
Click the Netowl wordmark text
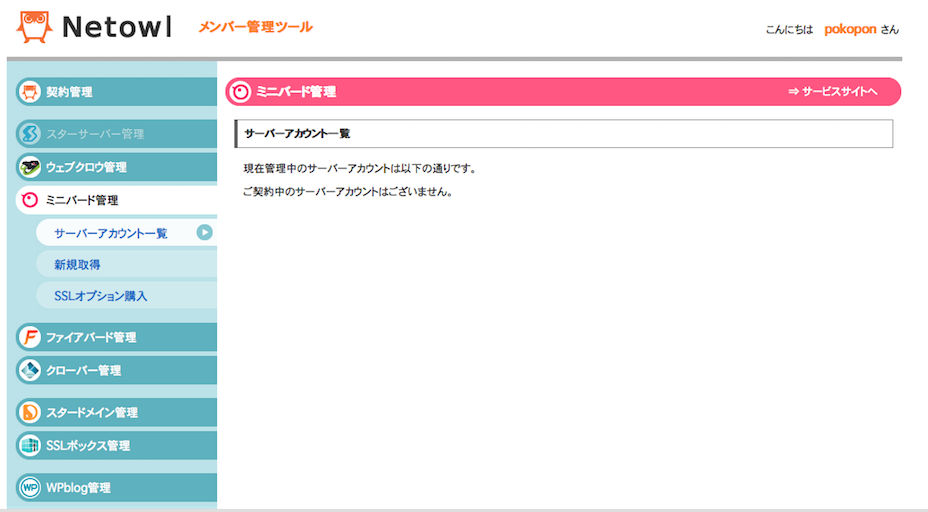tap(117, 27)
